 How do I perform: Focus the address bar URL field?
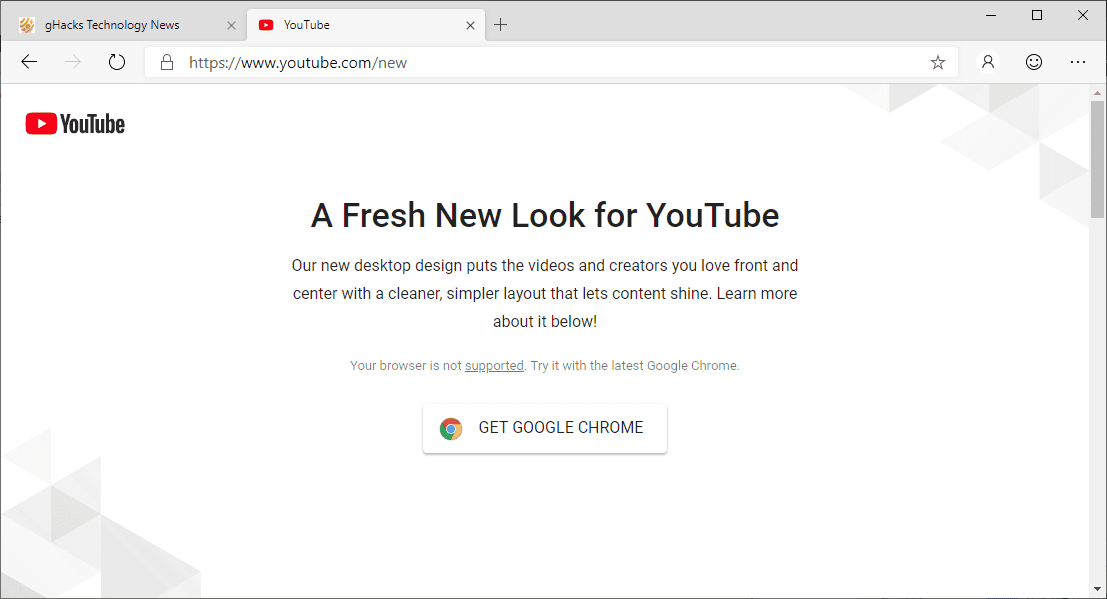(x=551, y=62)
